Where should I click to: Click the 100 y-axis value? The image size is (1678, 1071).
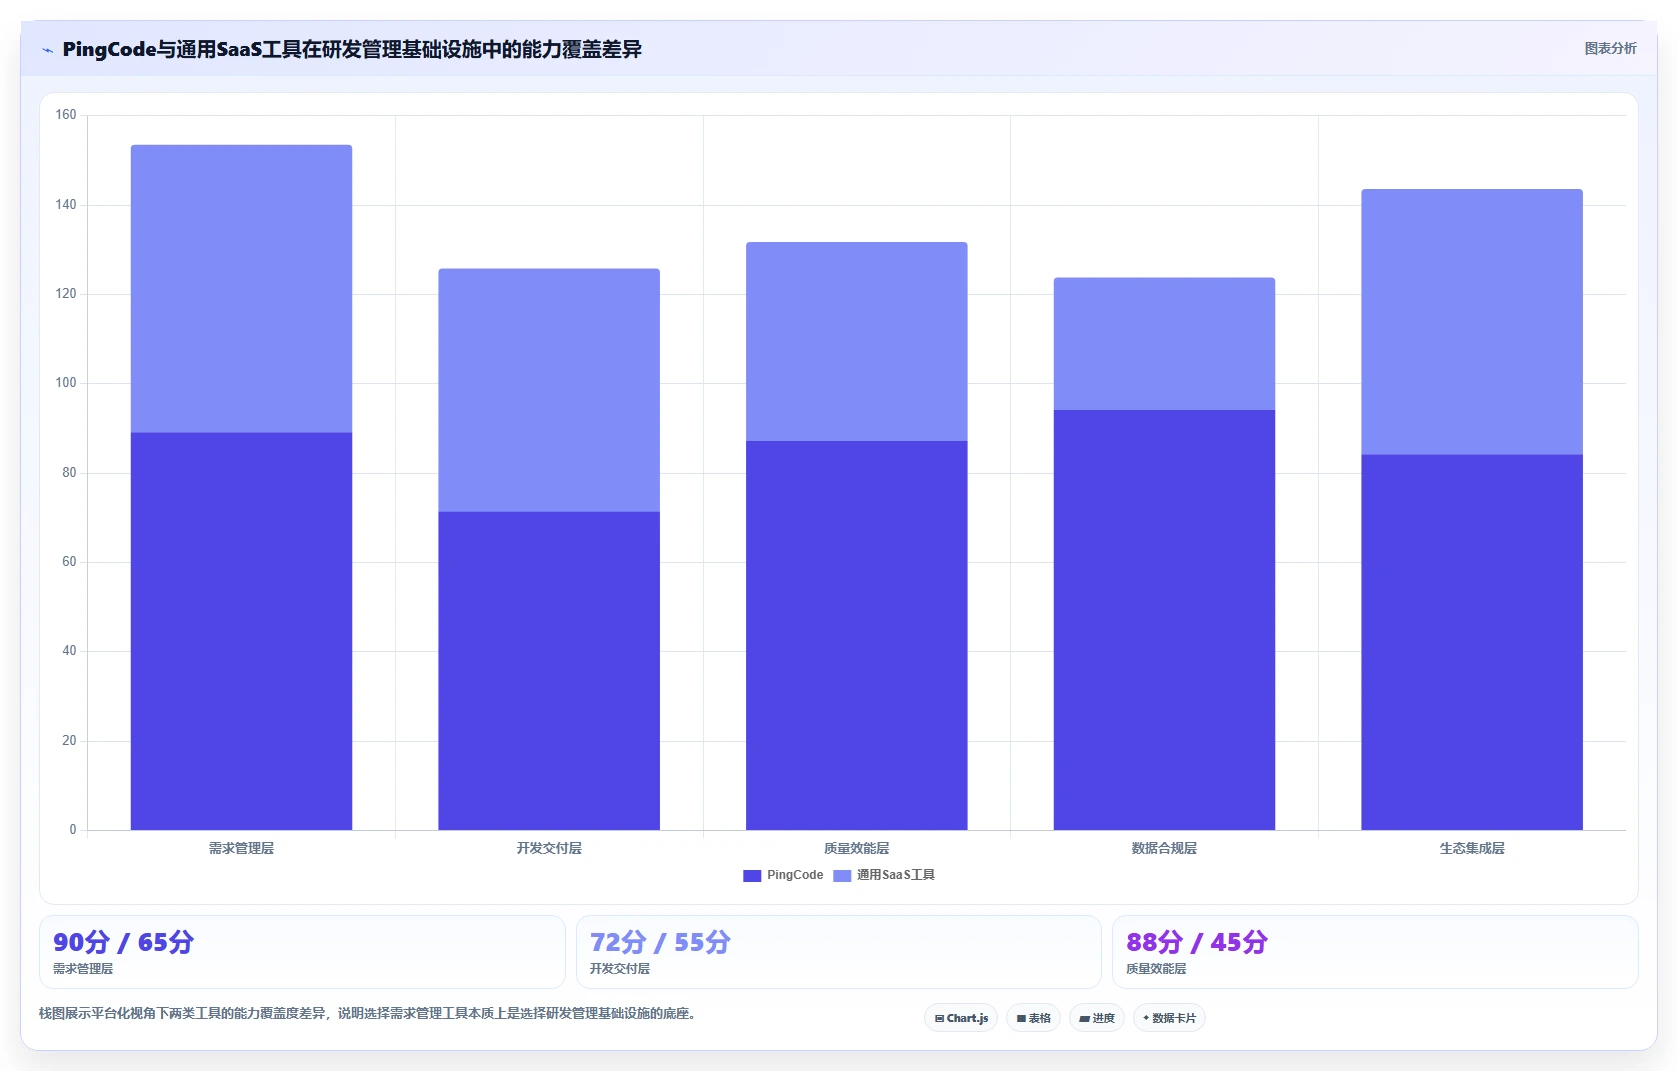click(66, 383)
